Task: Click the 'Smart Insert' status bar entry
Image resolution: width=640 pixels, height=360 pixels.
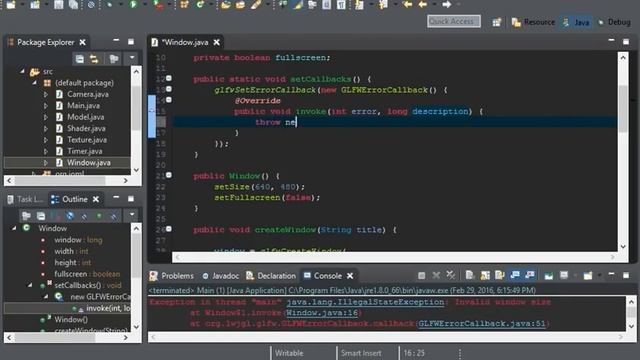Action: point(361,353)
